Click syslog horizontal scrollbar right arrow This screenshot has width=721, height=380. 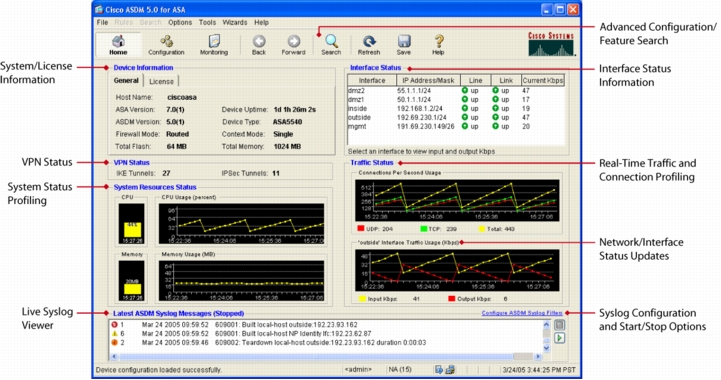[x=538, y=357]
